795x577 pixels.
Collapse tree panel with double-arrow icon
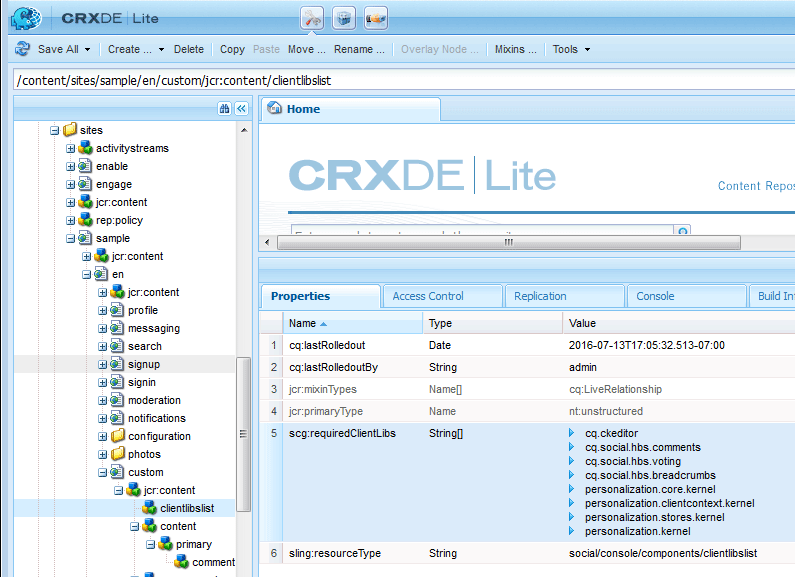coord(241,109)
